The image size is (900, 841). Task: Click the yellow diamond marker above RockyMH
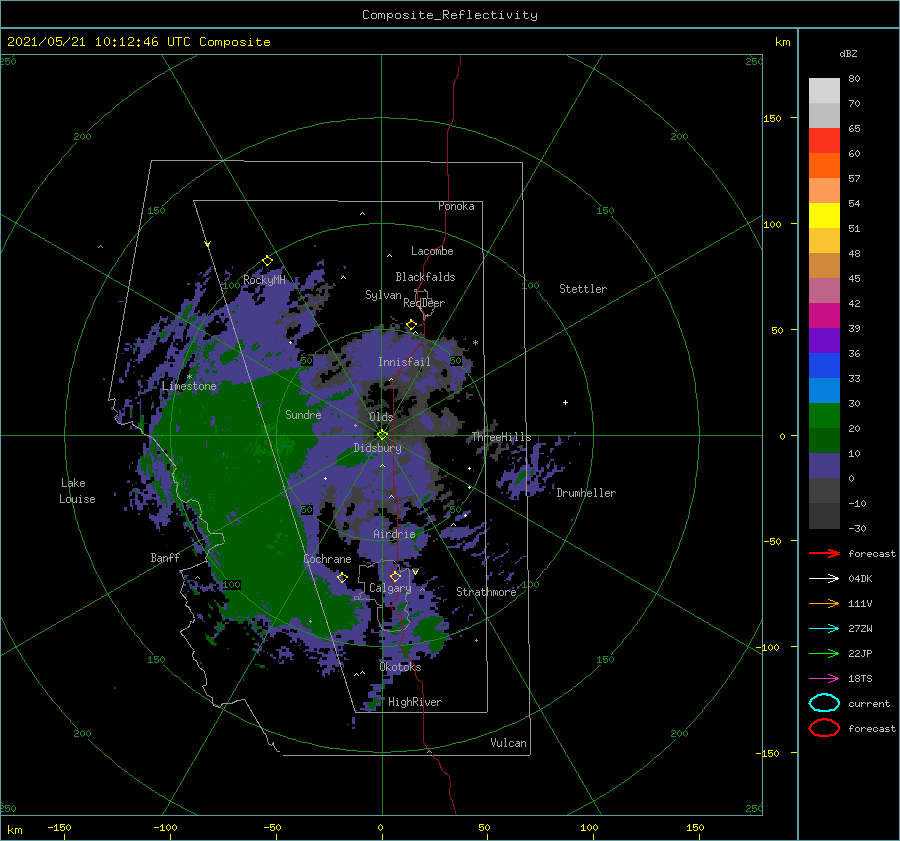click(x=267, y=261)
